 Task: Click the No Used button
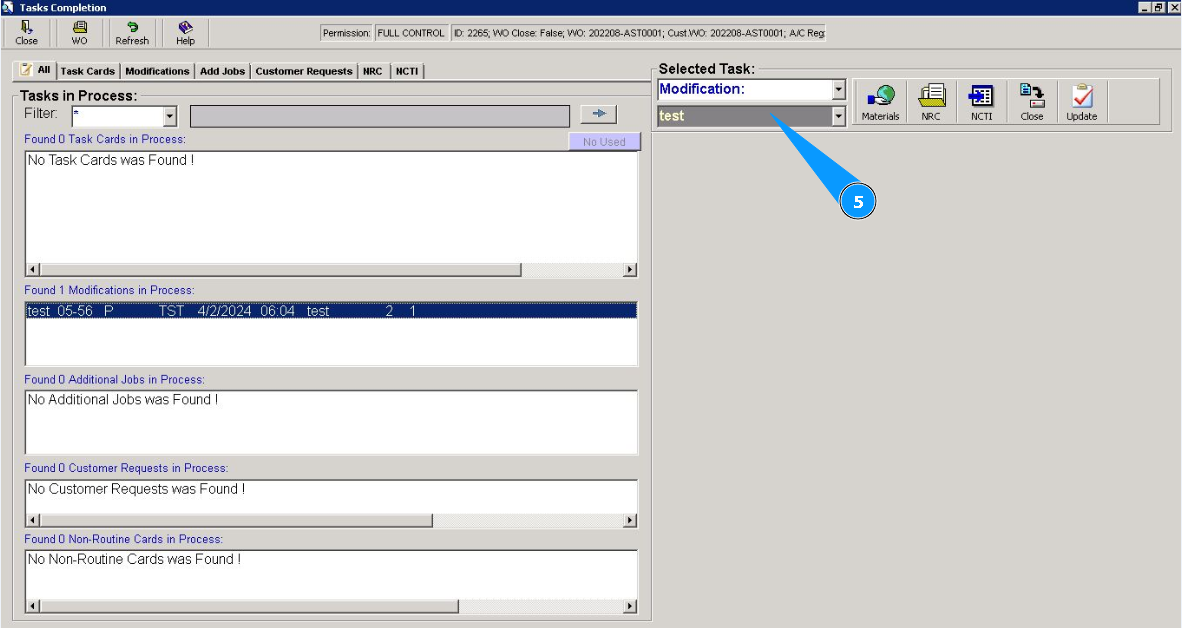tap(604, 142)
